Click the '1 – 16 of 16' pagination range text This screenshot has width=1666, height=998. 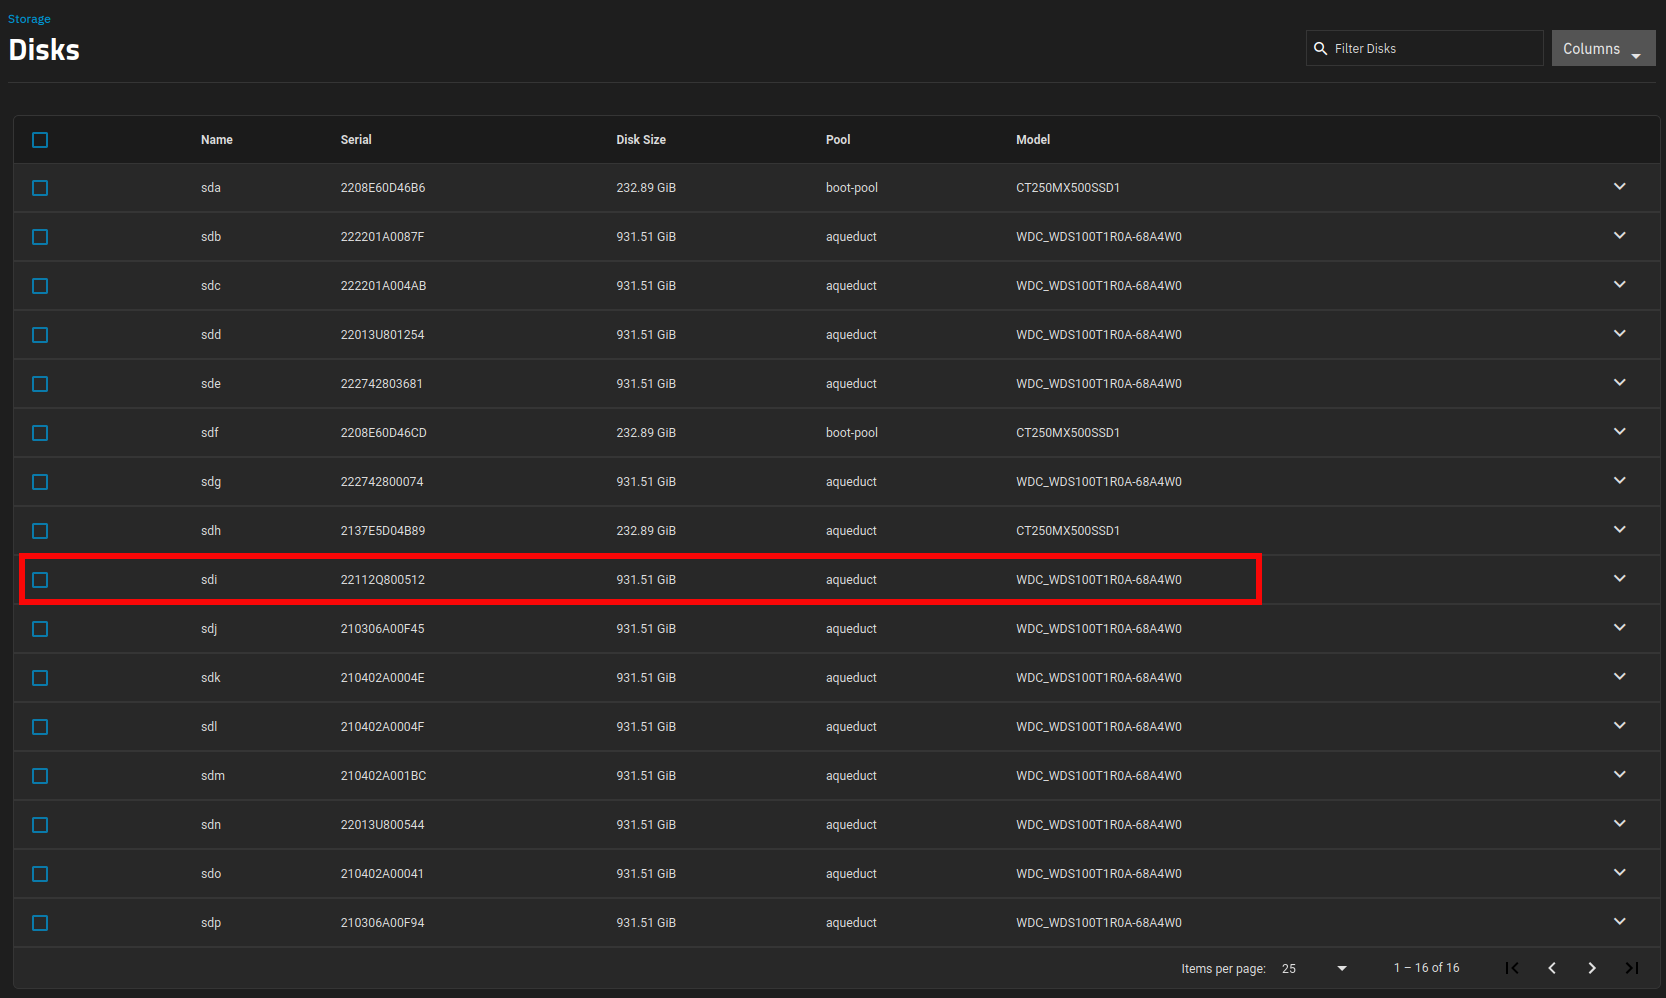[x=1427, y=968]
